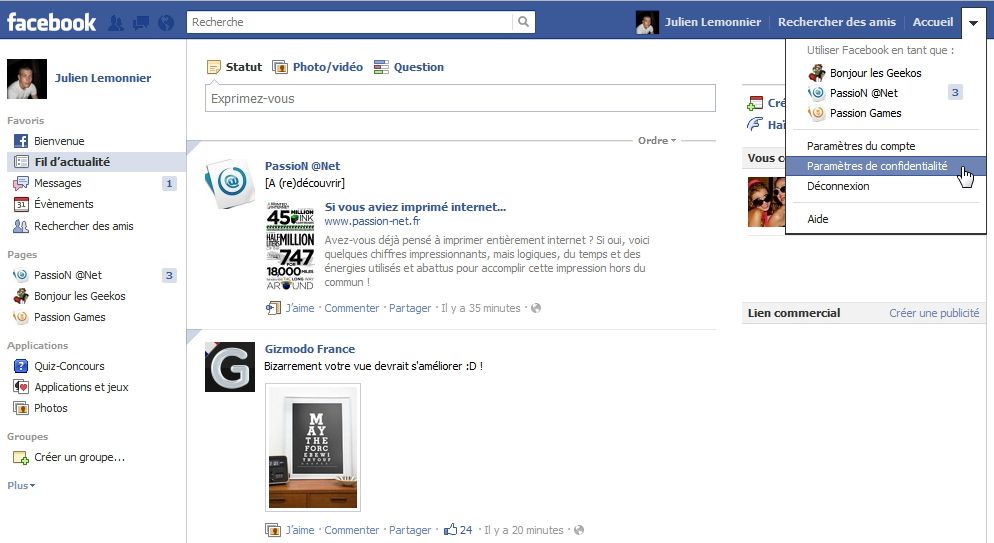Viewport: 994px width, 543px height.
Task: Click top bar profile thumbnail of Julien
Action: [647, 23]
